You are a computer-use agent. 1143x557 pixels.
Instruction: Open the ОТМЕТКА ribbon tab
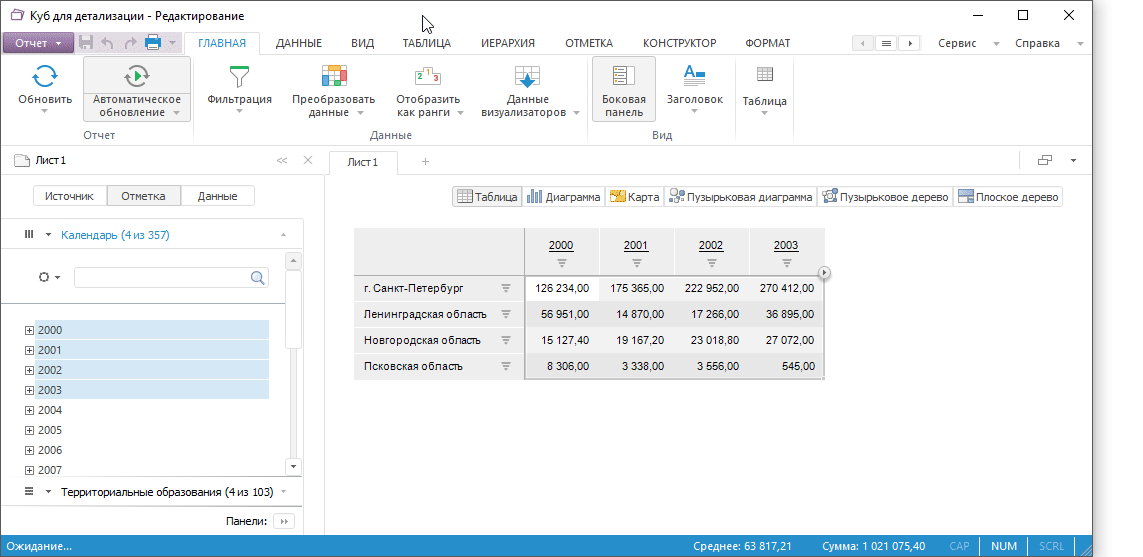pyautogui.click(x=589, y=43)
